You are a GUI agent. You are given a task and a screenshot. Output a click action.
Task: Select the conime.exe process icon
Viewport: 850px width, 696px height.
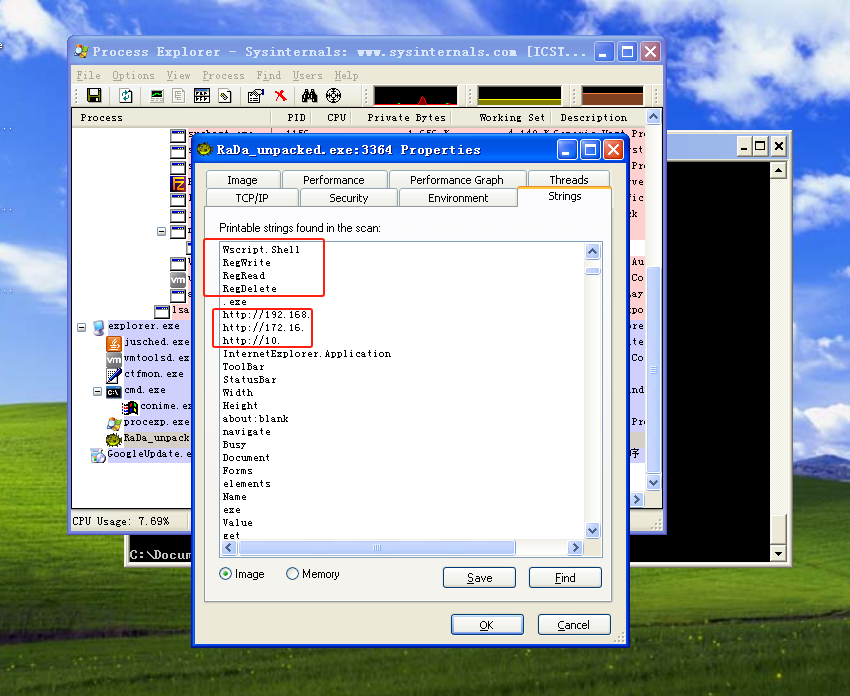(130, 407)
